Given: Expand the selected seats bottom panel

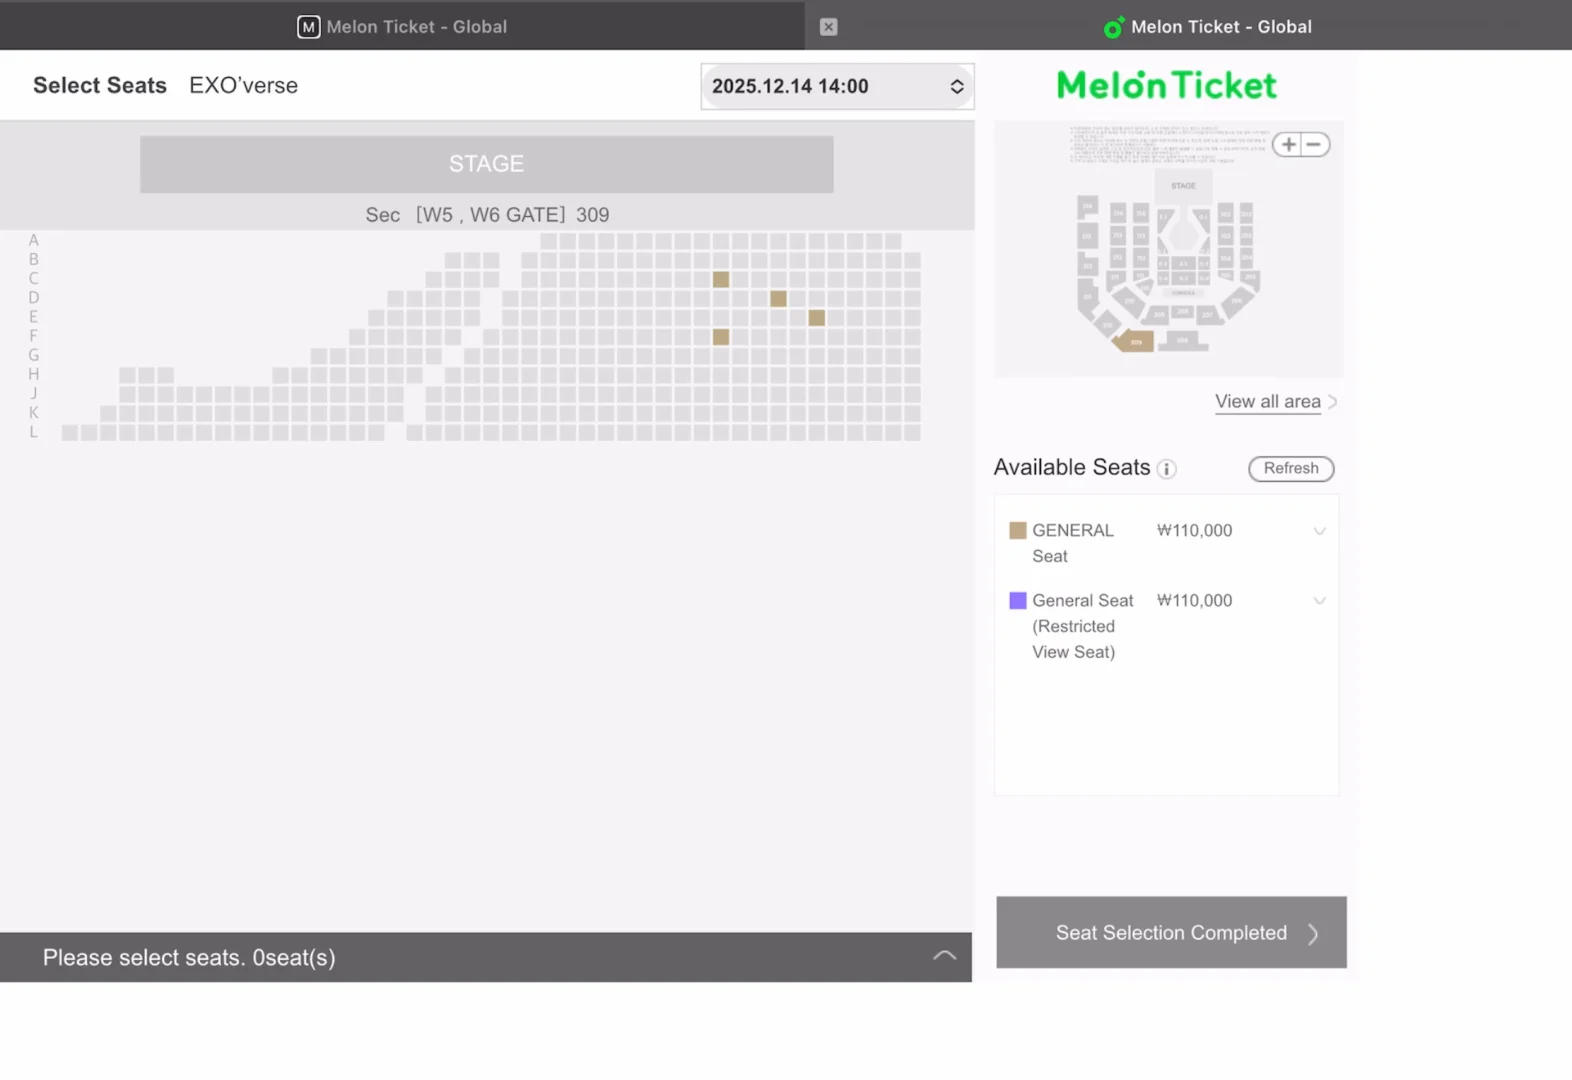Looking at the screenshot, I should click(x=944, y=956).
